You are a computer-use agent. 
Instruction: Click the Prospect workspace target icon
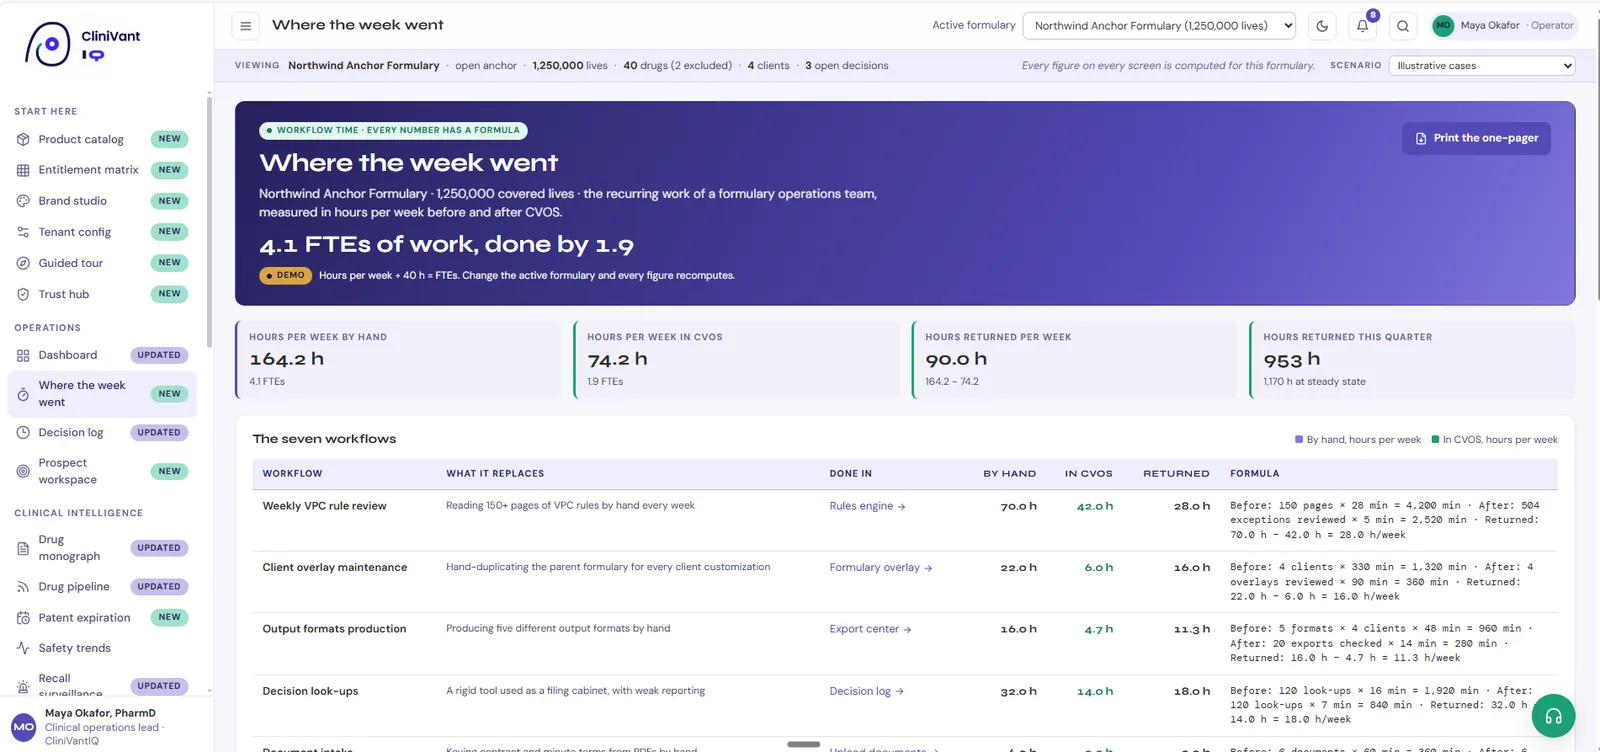pyautogui.click(x=23, y=472)
